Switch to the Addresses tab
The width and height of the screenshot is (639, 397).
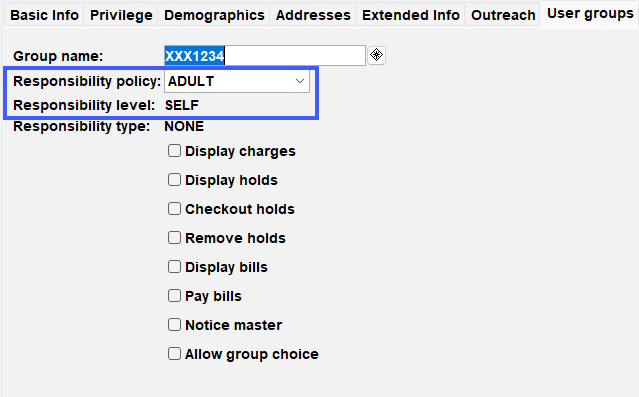tap(313, 15)
